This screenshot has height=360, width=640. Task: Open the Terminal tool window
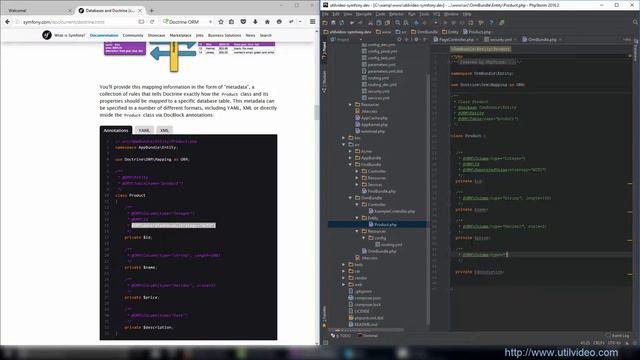368,336
